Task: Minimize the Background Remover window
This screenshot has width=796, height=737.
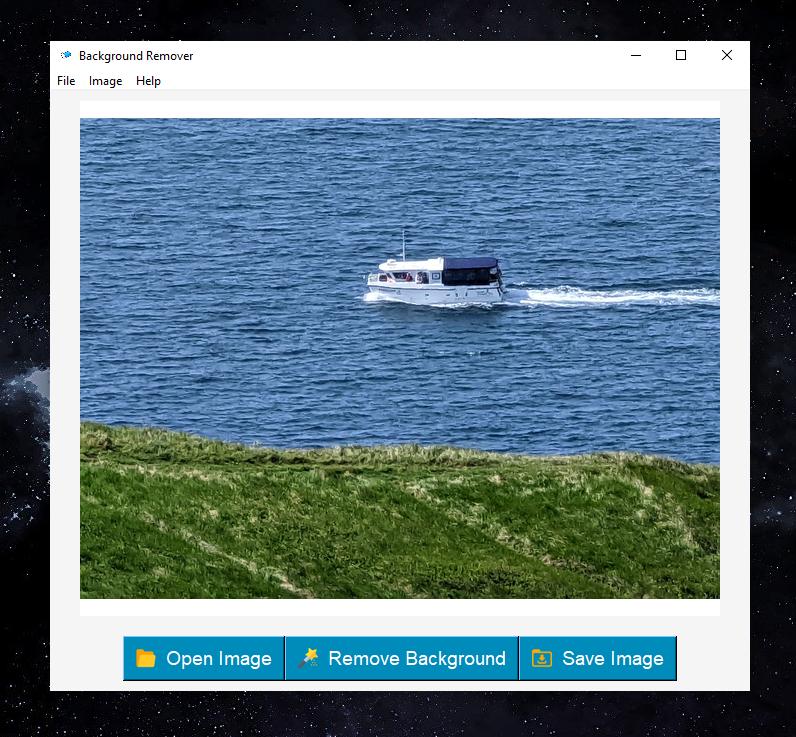Action: click(635, 56)
